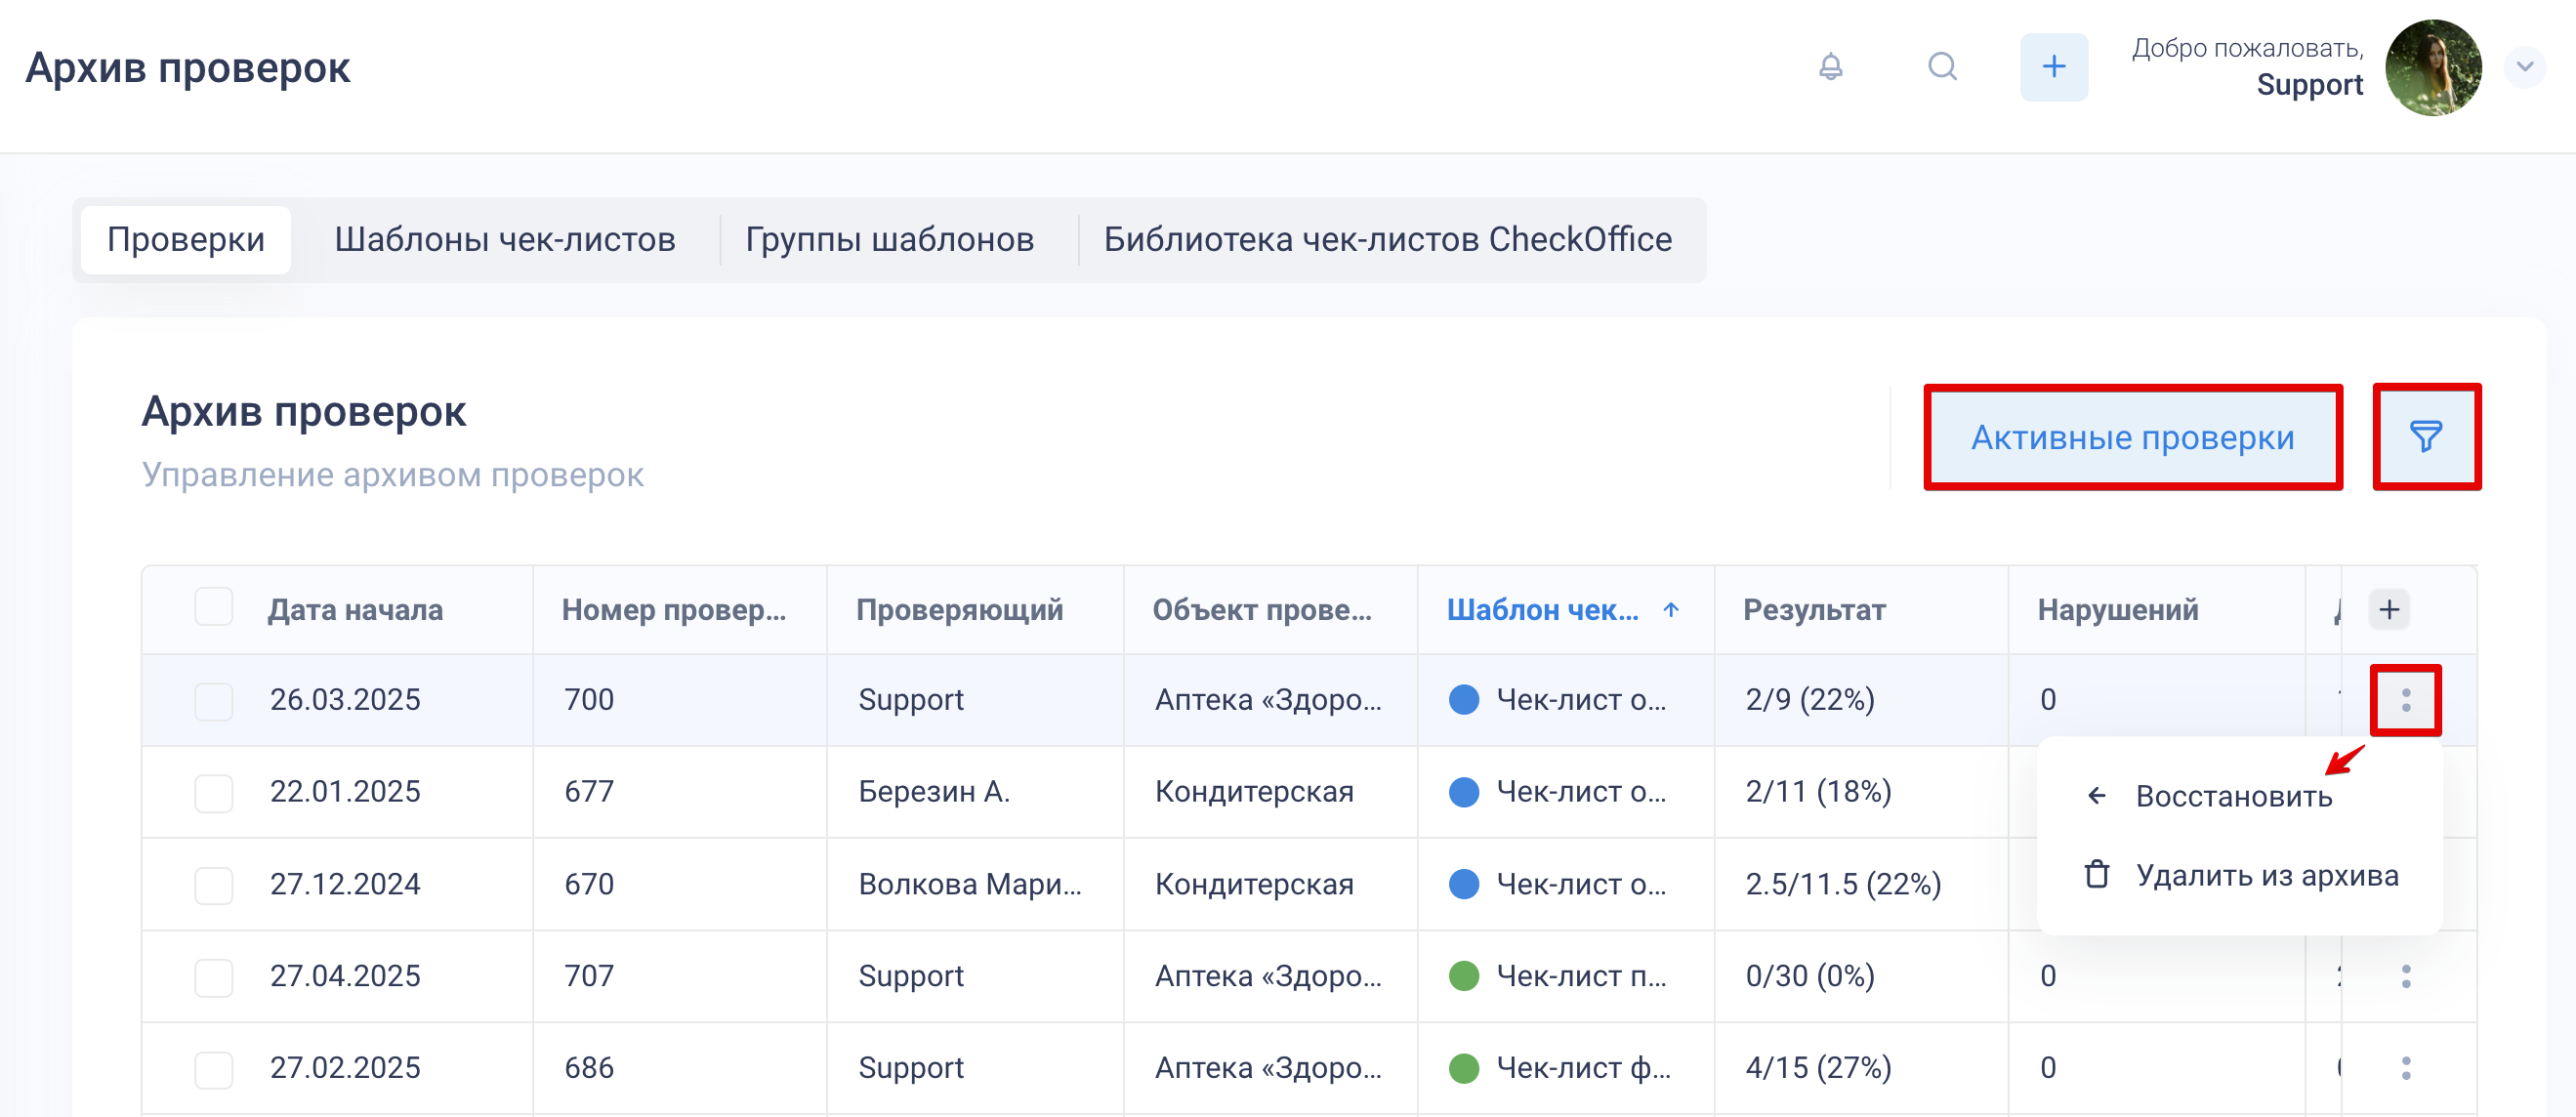The image size is (2576, 1117).
Task: Switch to the Шаблоны чек-листов tab
Action: 505,240
